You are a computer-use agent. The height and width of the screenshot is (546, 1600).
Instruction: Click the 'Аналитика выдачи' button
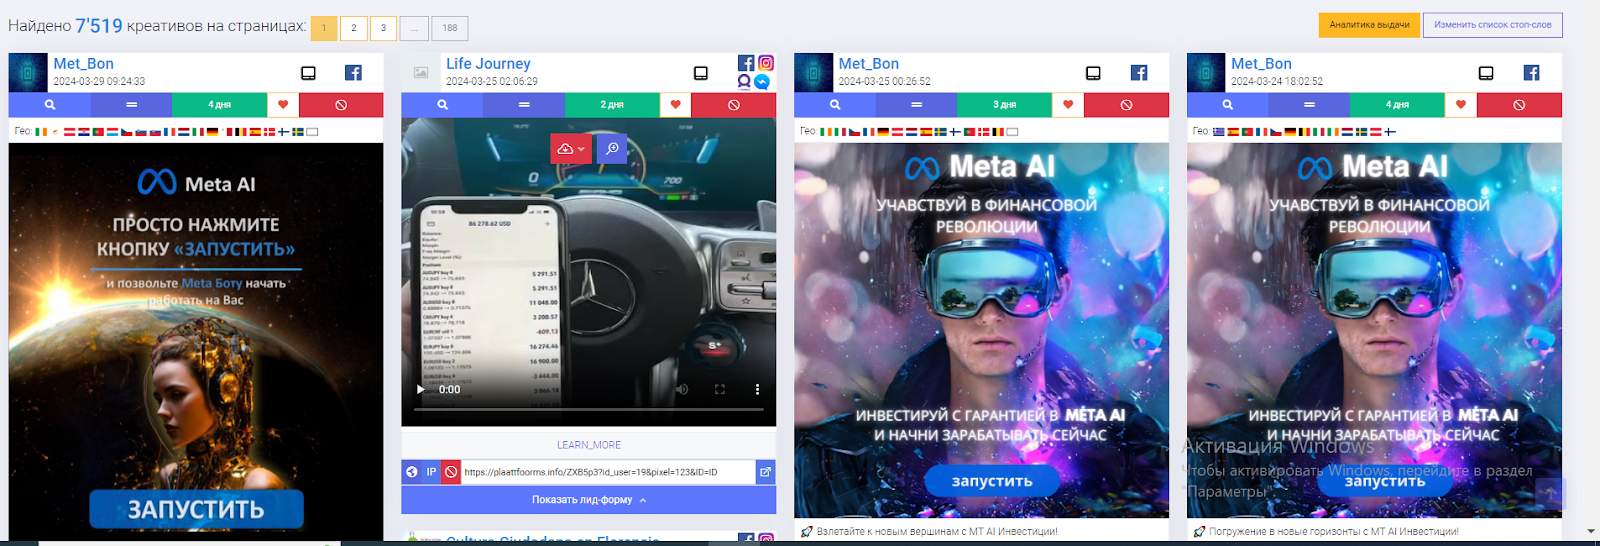coord(1369,25)
